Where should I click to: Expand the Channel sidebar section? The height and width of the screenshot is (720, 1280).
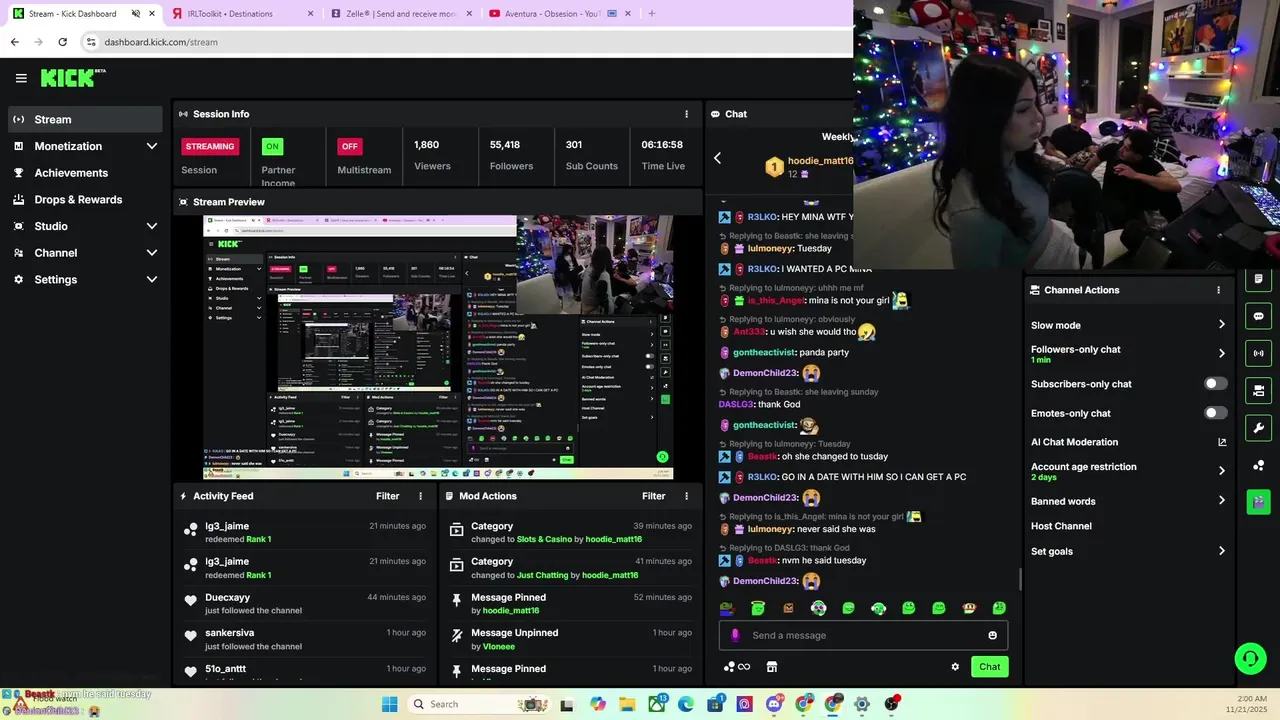click(x=85, y=253)
